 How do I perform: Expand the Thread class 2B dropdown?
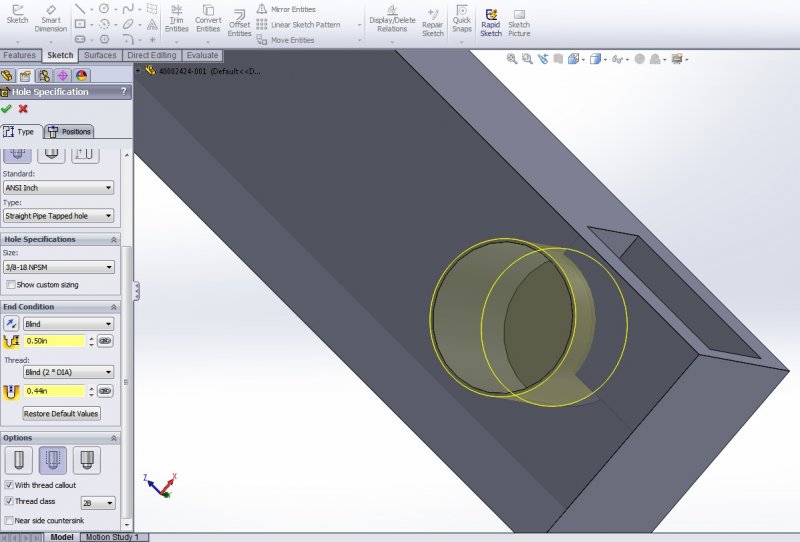97,503
